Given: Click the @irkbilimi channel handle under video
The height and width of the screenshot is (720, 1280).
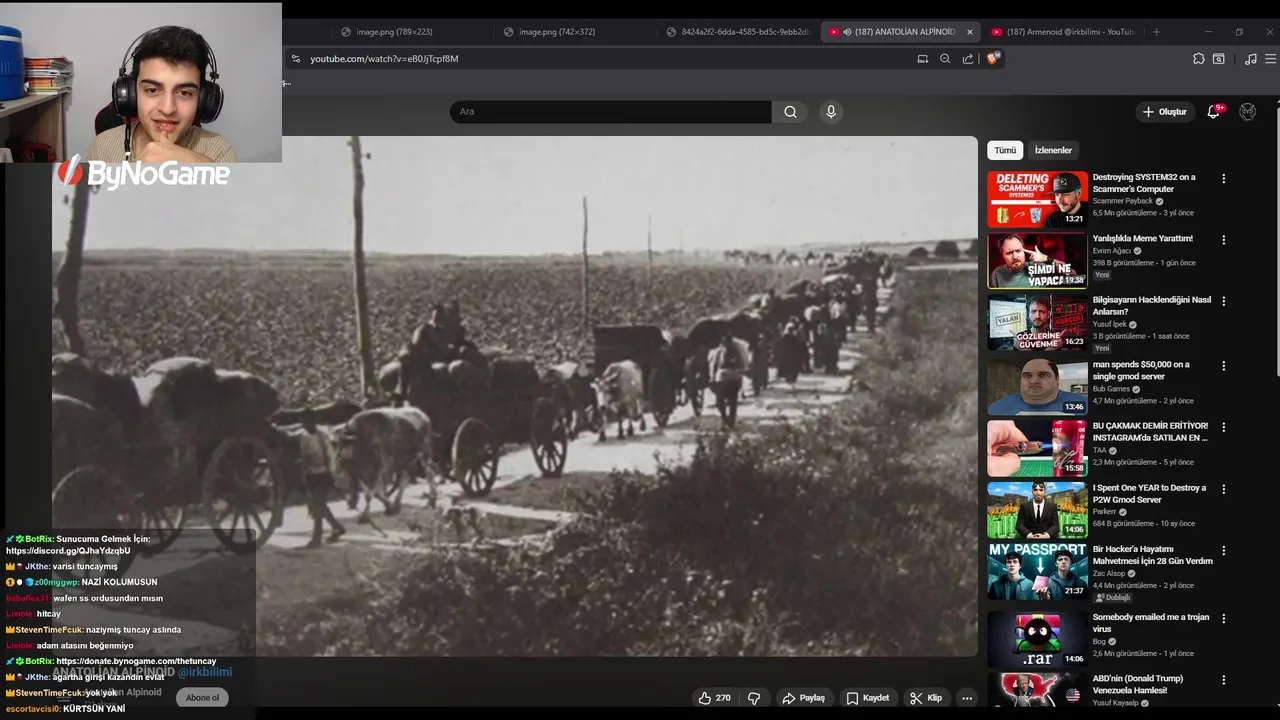Looking at the screenshot, I should [x=204, y=672].
